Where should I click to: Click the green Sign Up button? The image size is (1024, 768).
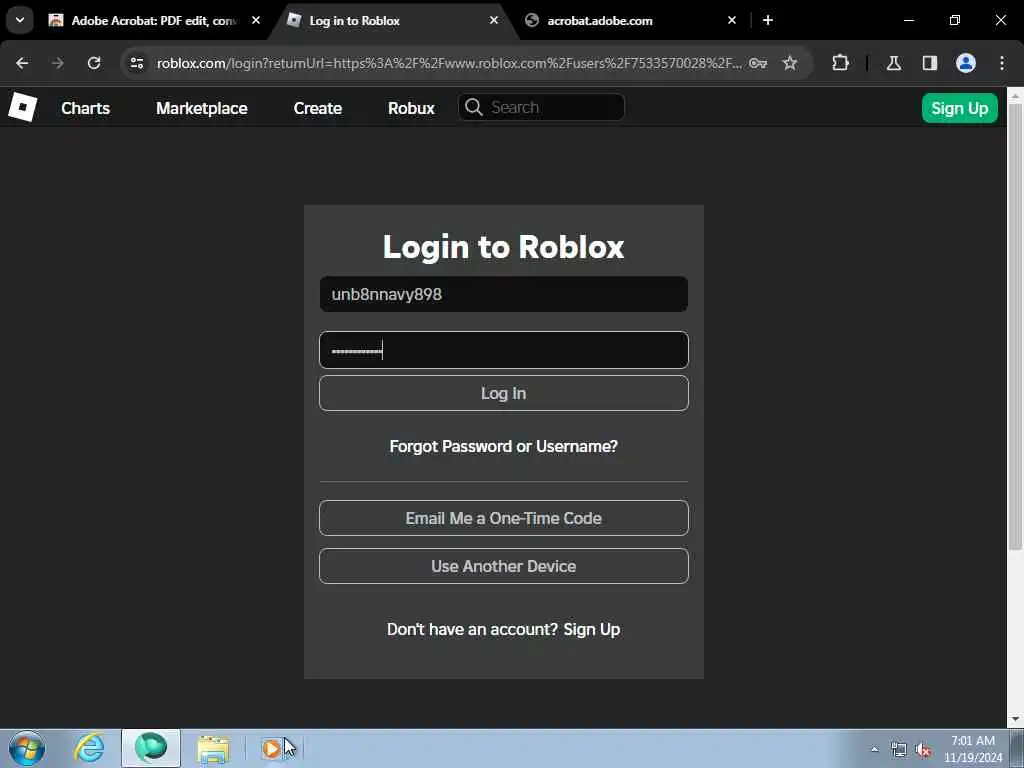[x=959, y=108]
